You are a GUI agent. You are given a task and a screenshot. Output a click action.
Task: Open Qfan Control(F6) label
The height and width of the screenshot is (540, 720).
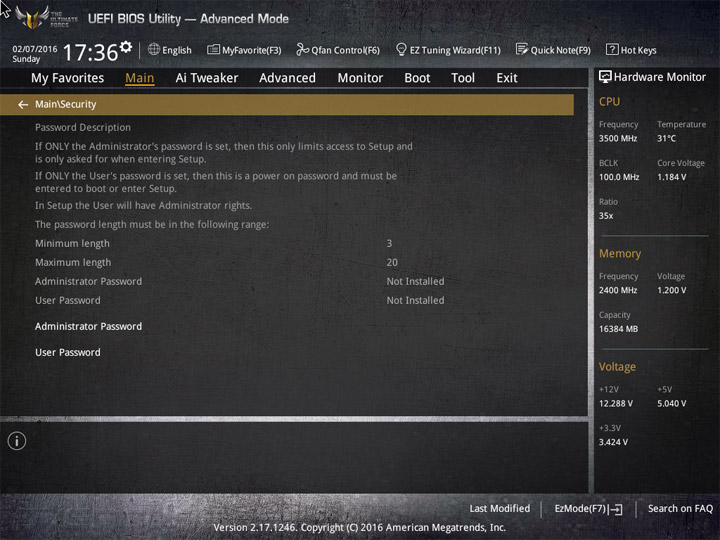click(345, 50)
